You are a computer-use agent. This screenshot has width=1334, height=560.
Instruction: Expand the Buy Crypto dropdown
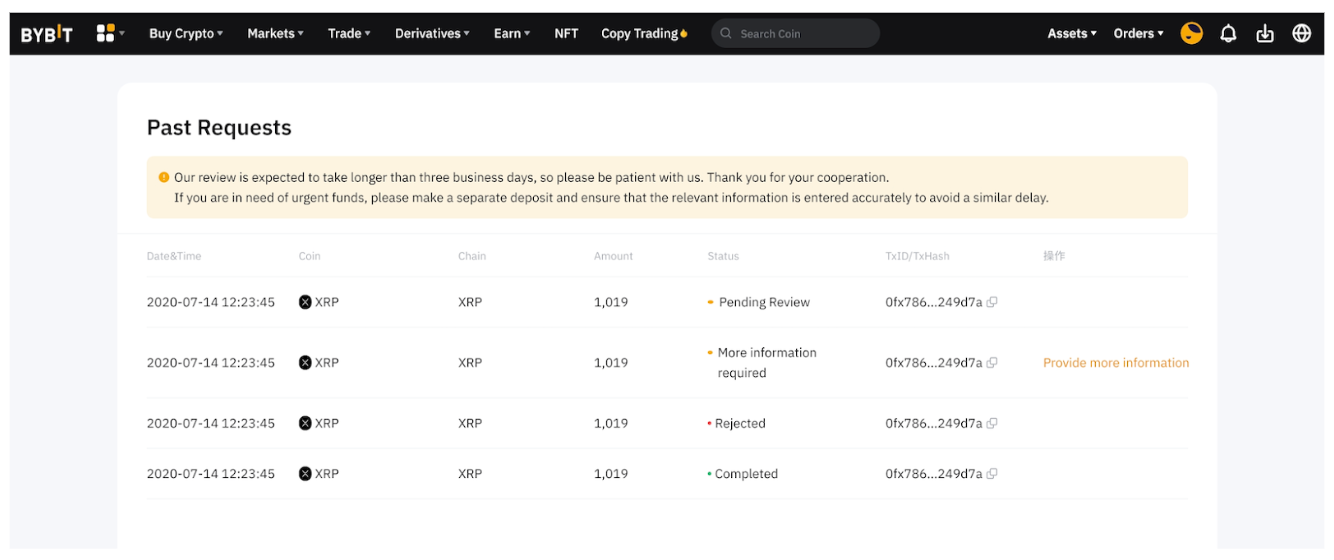coord(186,33)
